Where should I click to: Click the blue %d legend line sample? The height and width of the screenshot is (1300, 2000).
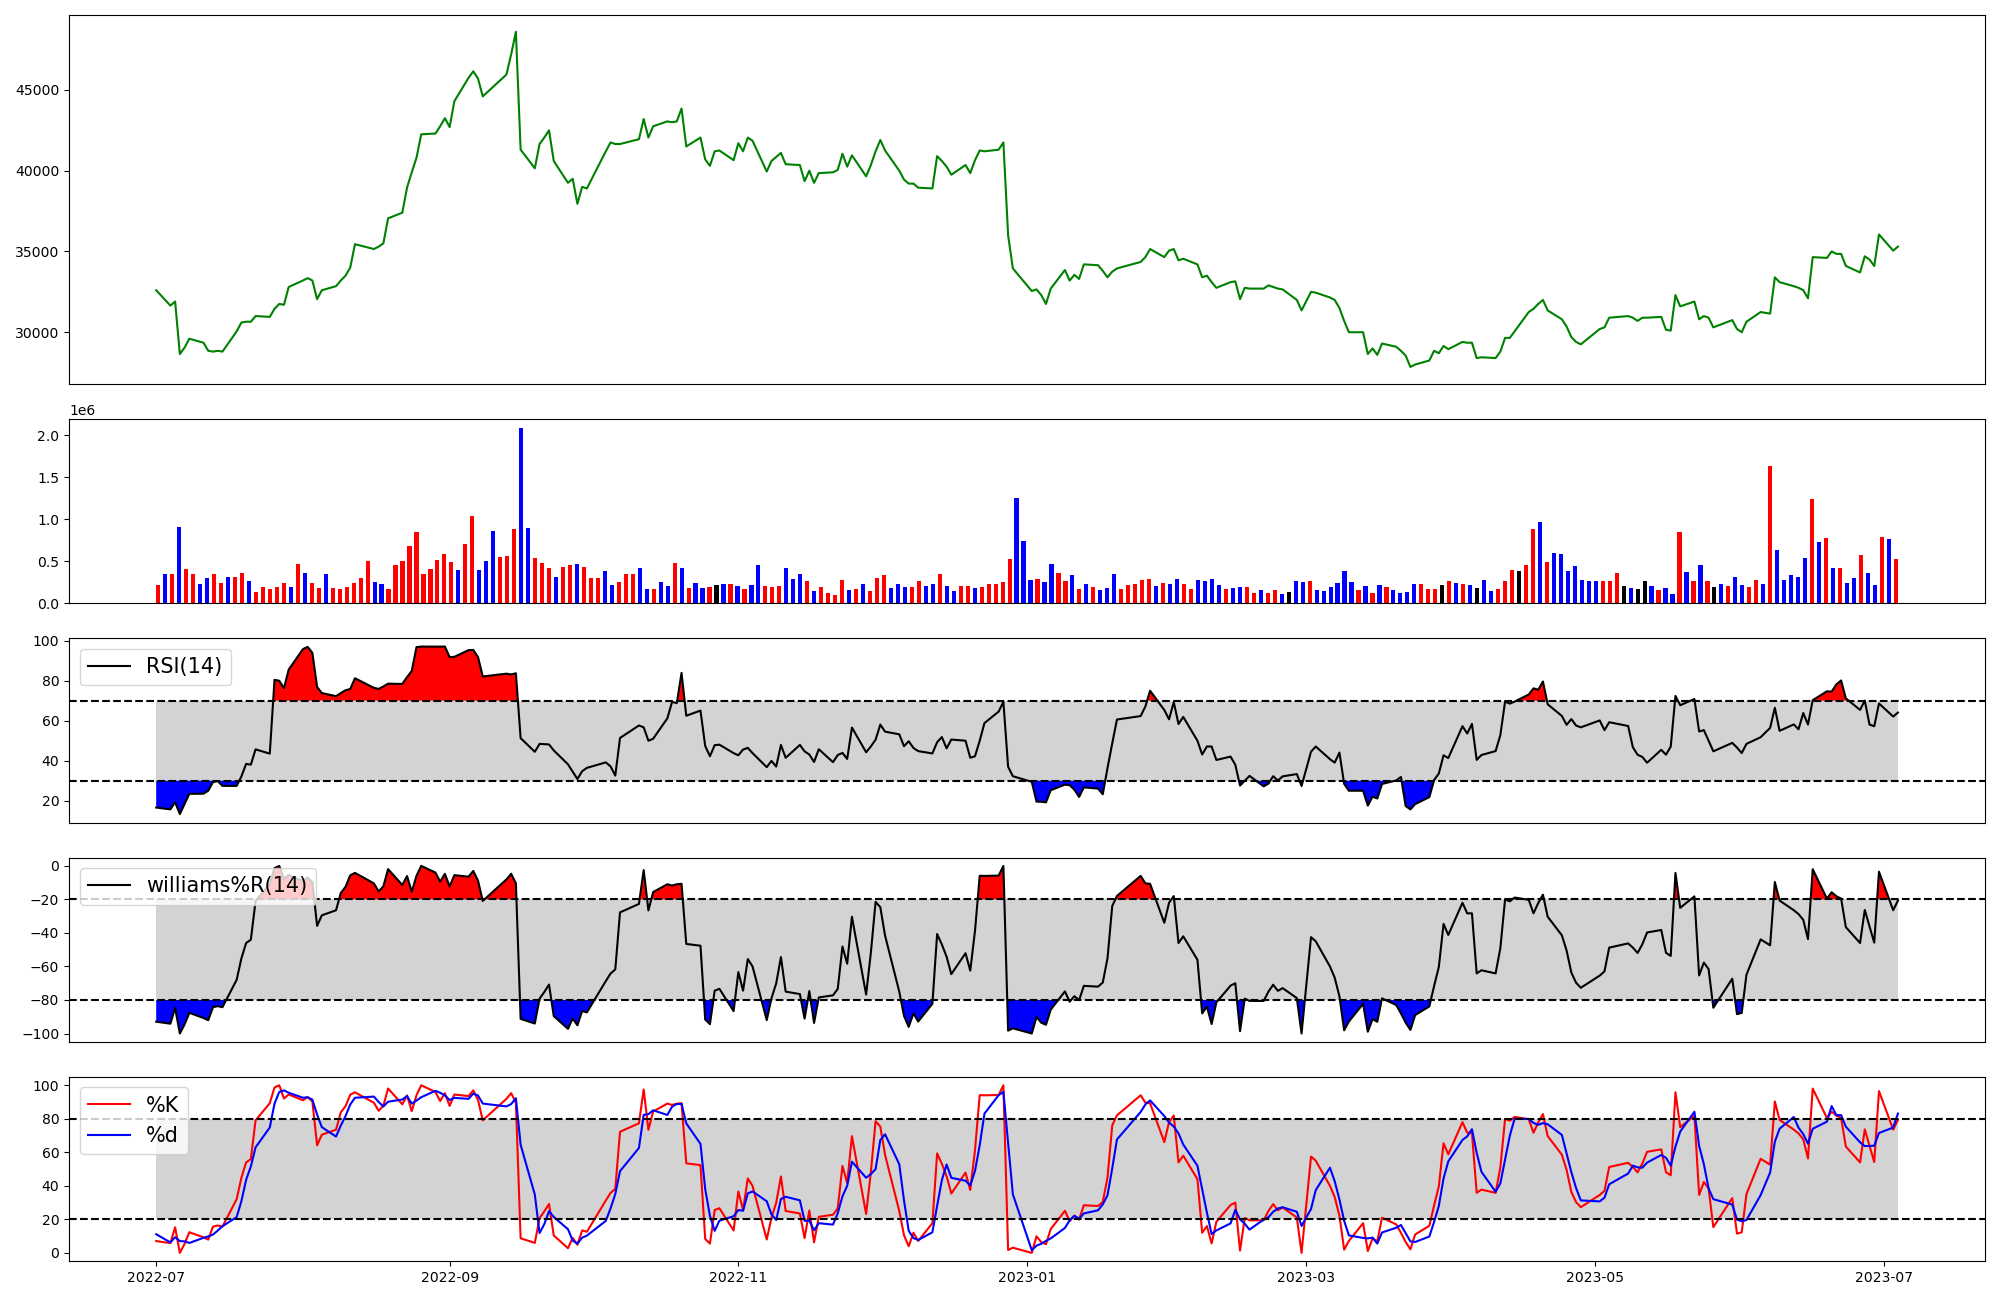(109, 1135)
